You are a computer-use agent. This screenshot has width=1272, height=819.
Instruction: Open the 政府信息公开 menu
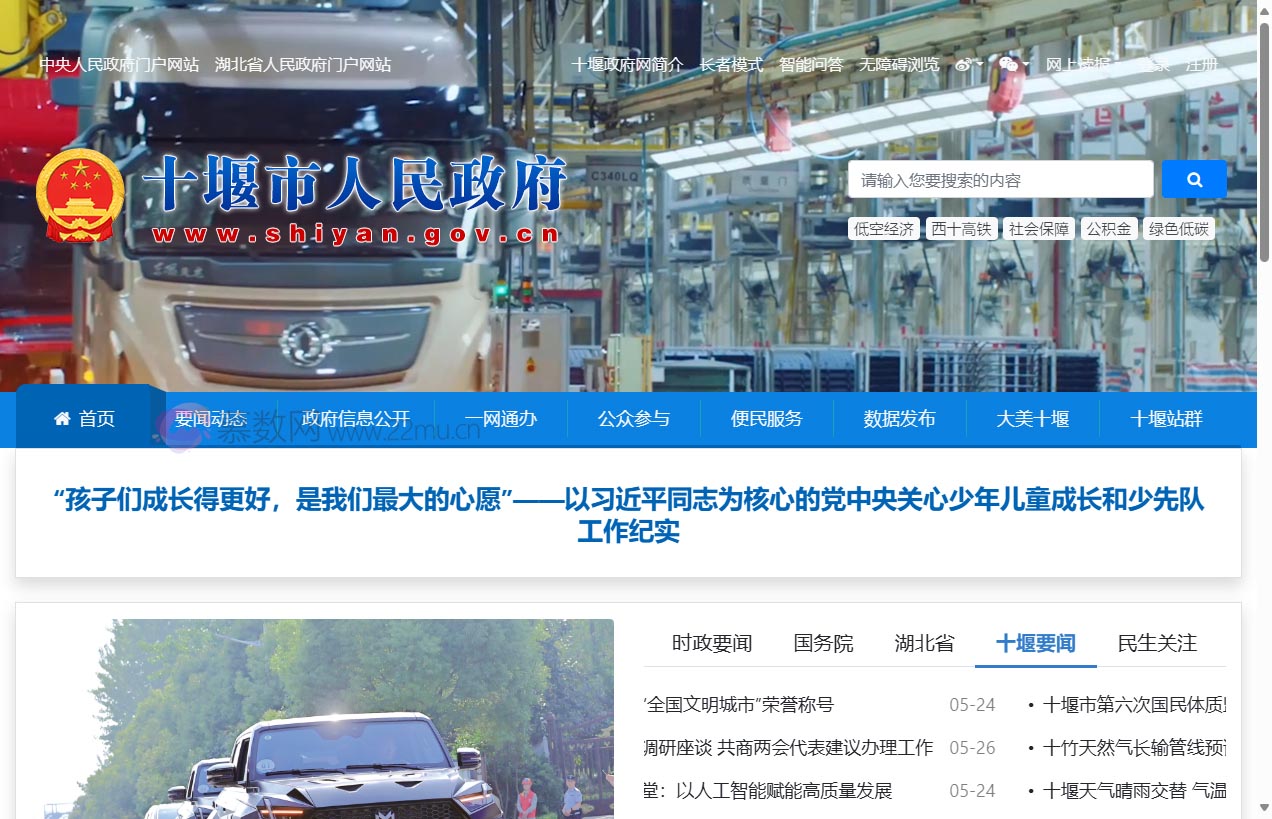(x=354, y=418)
